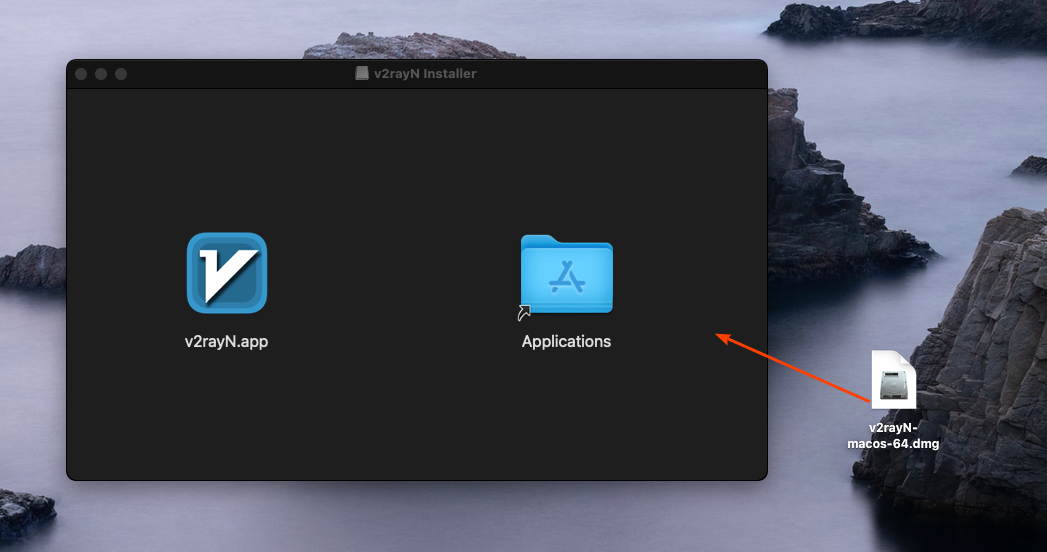
Task: Minimize the v2rayN Installer window
Action: [101, 74]
